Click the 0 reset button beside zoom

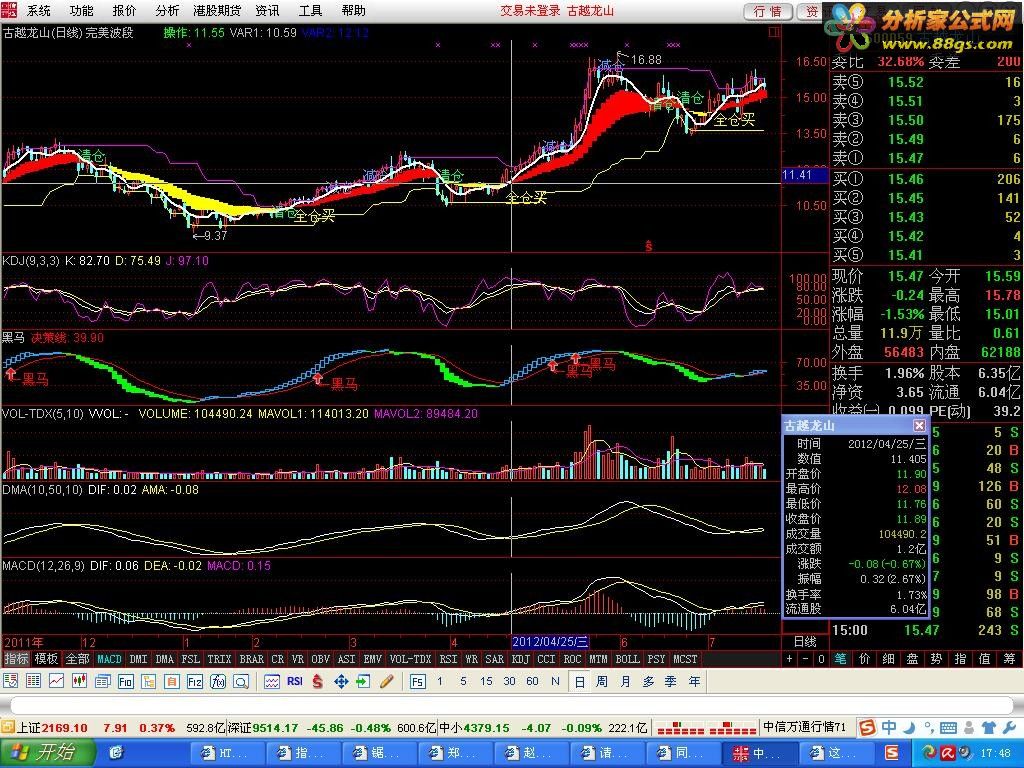(821, 659)
